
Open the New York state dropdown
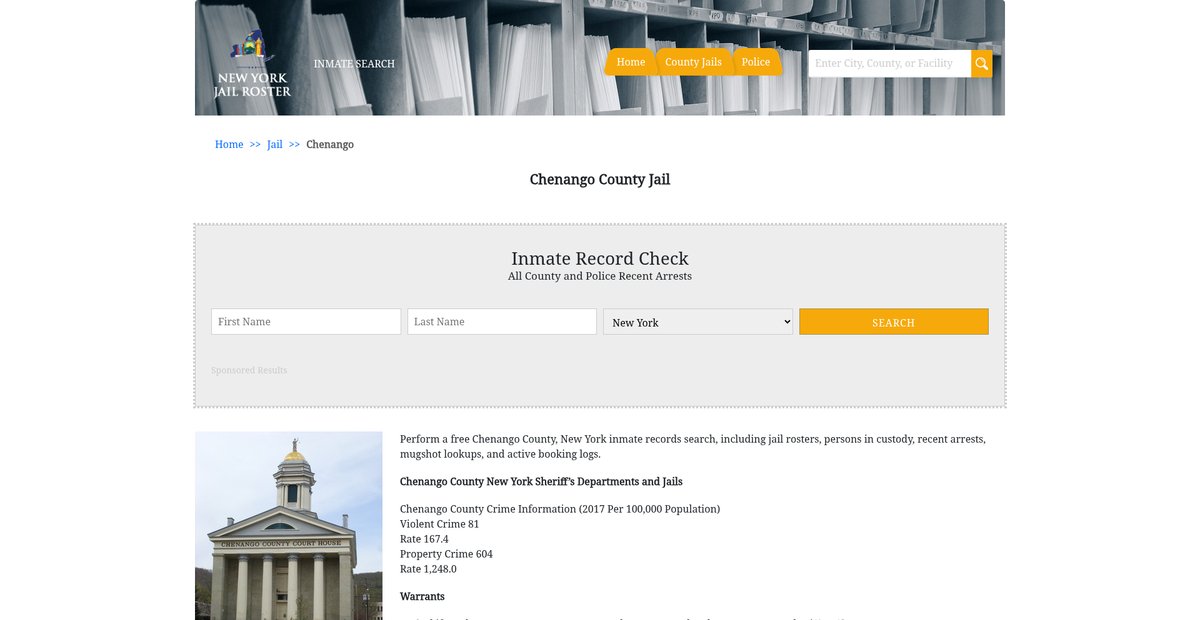pos(698,322)
